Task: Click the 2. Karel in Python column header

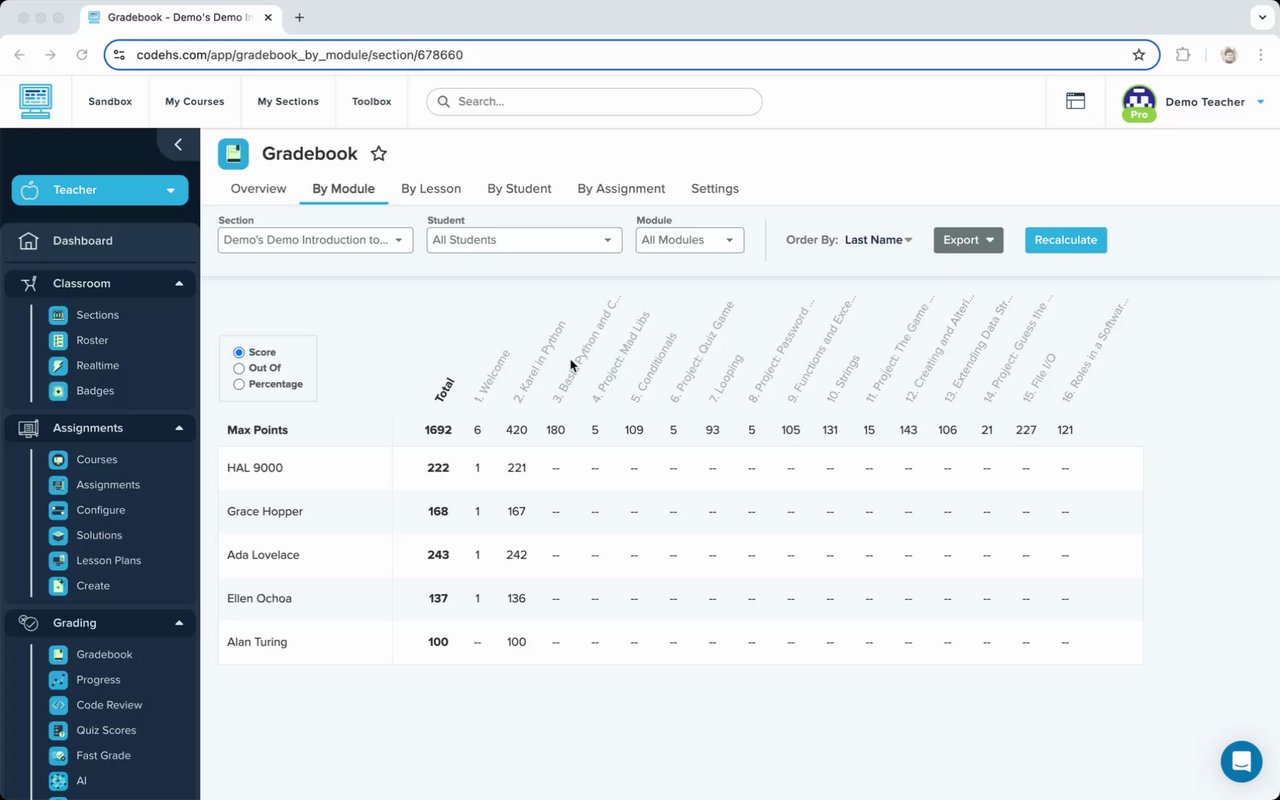Action: (x=540, y=362)
